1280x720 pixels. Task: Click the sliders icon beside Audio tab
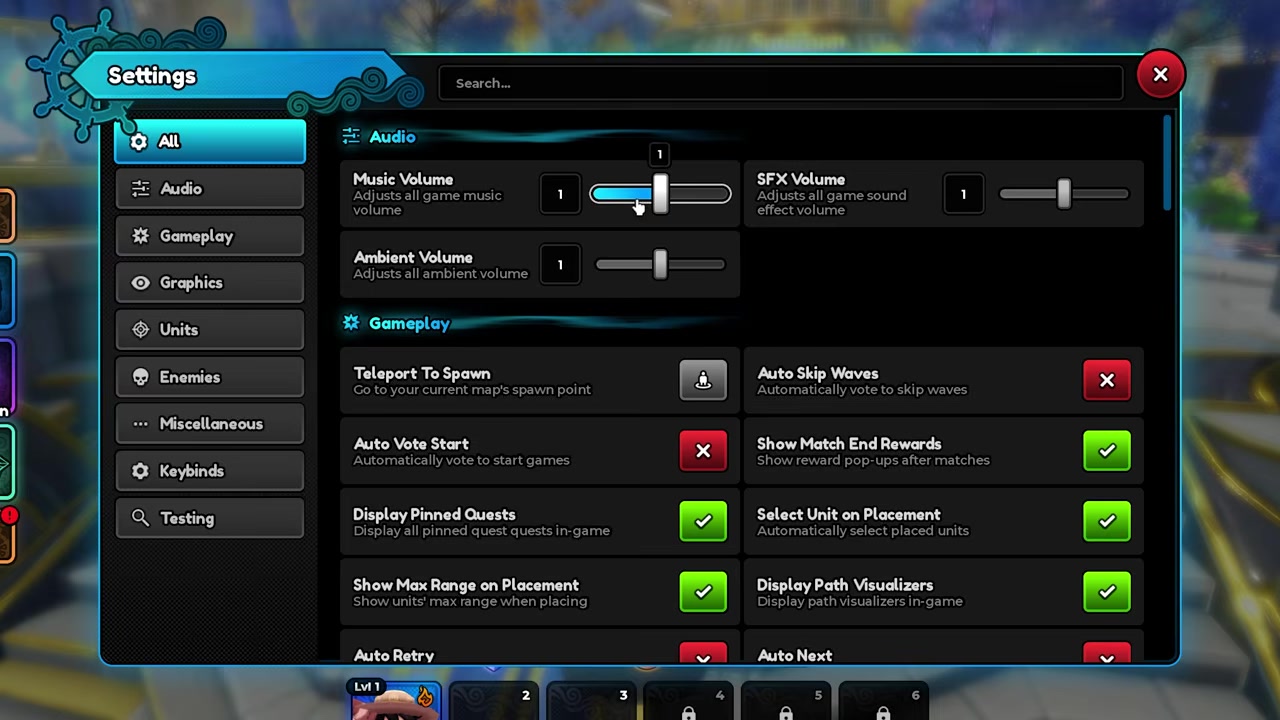pos(140,188)
